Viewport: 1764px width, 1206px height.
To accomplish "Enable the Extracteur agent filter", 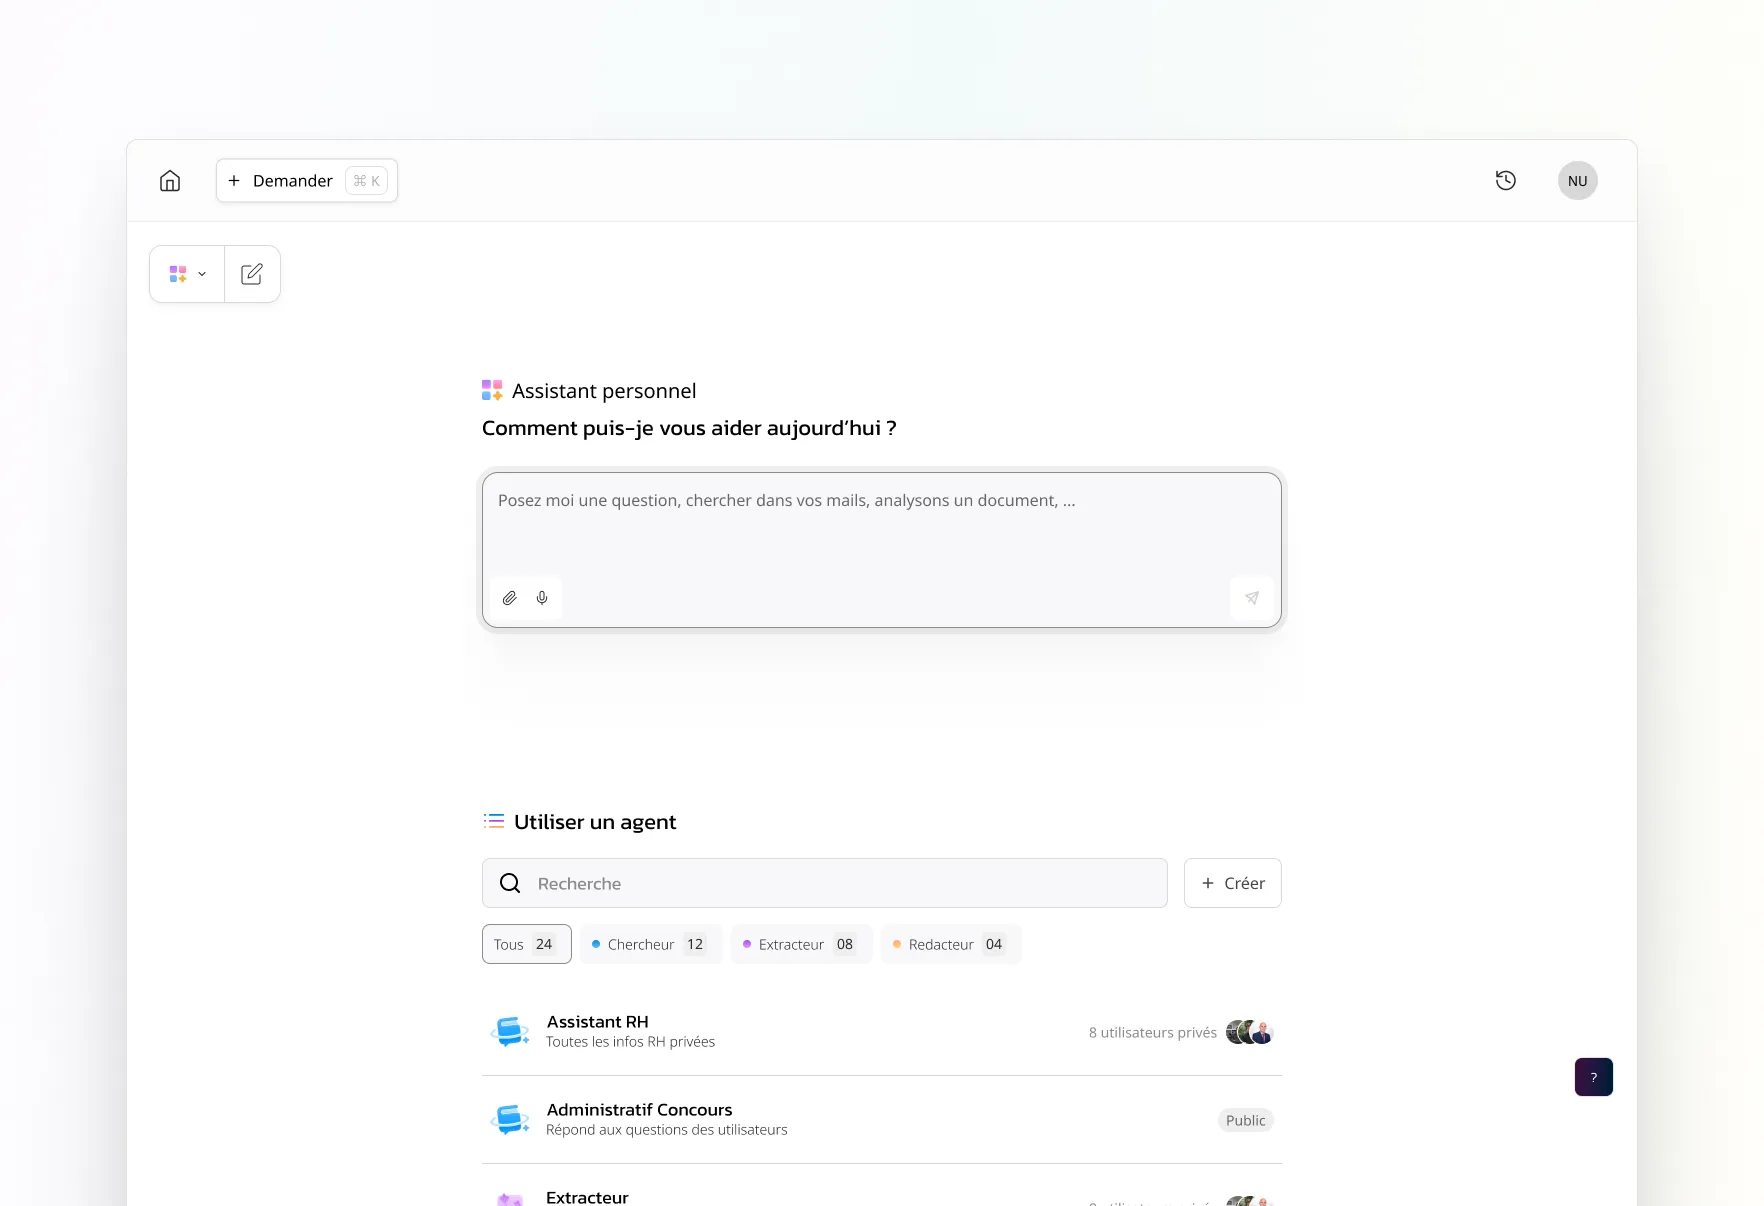I will [800, 943].
